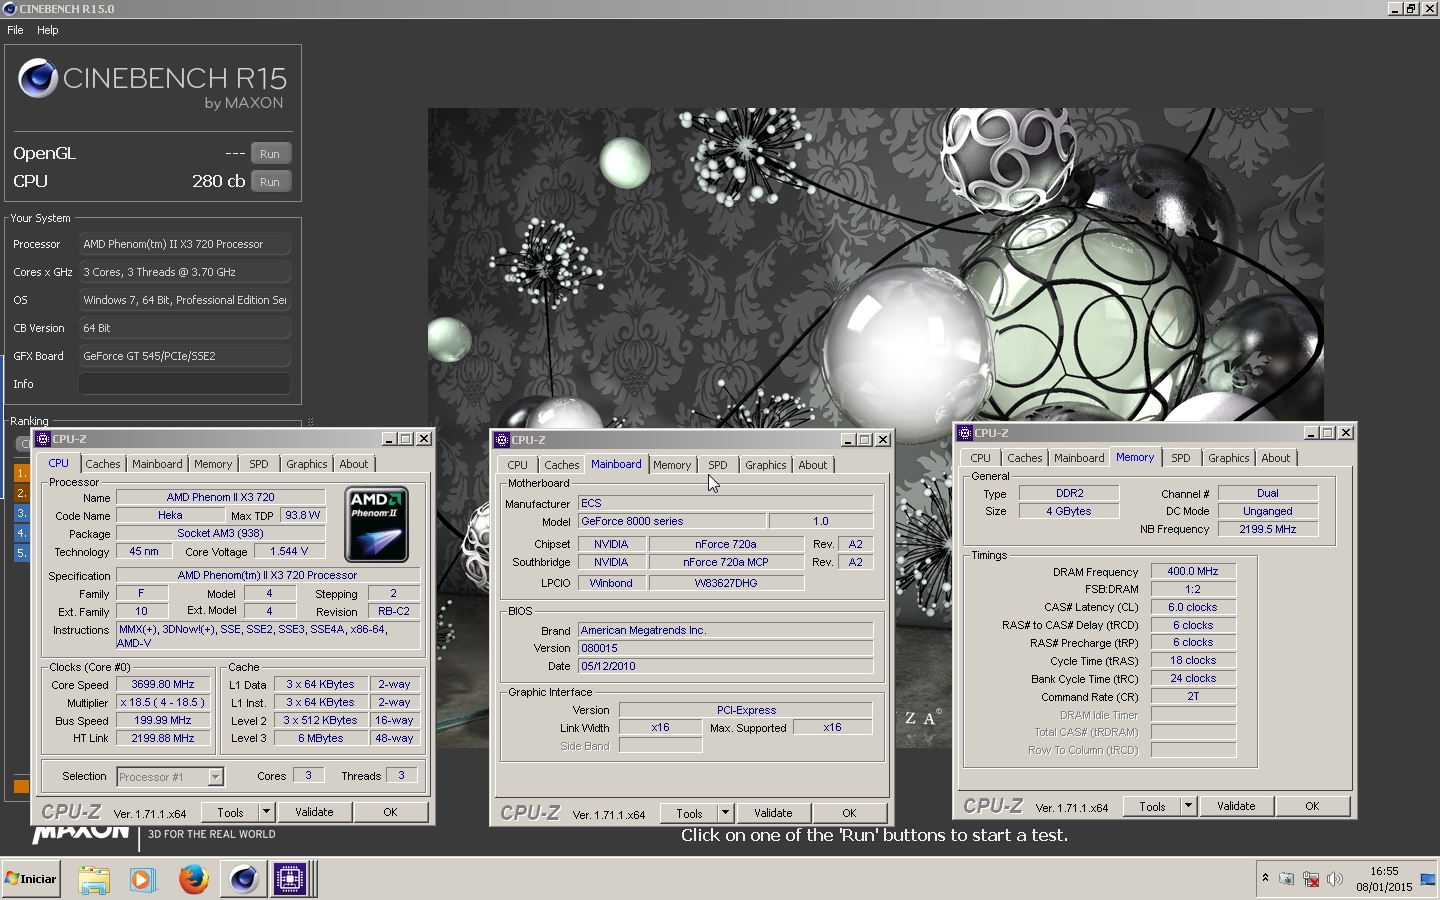
Task: Click Tools button in middle CPU-Z window
Action: coord(689,813)
